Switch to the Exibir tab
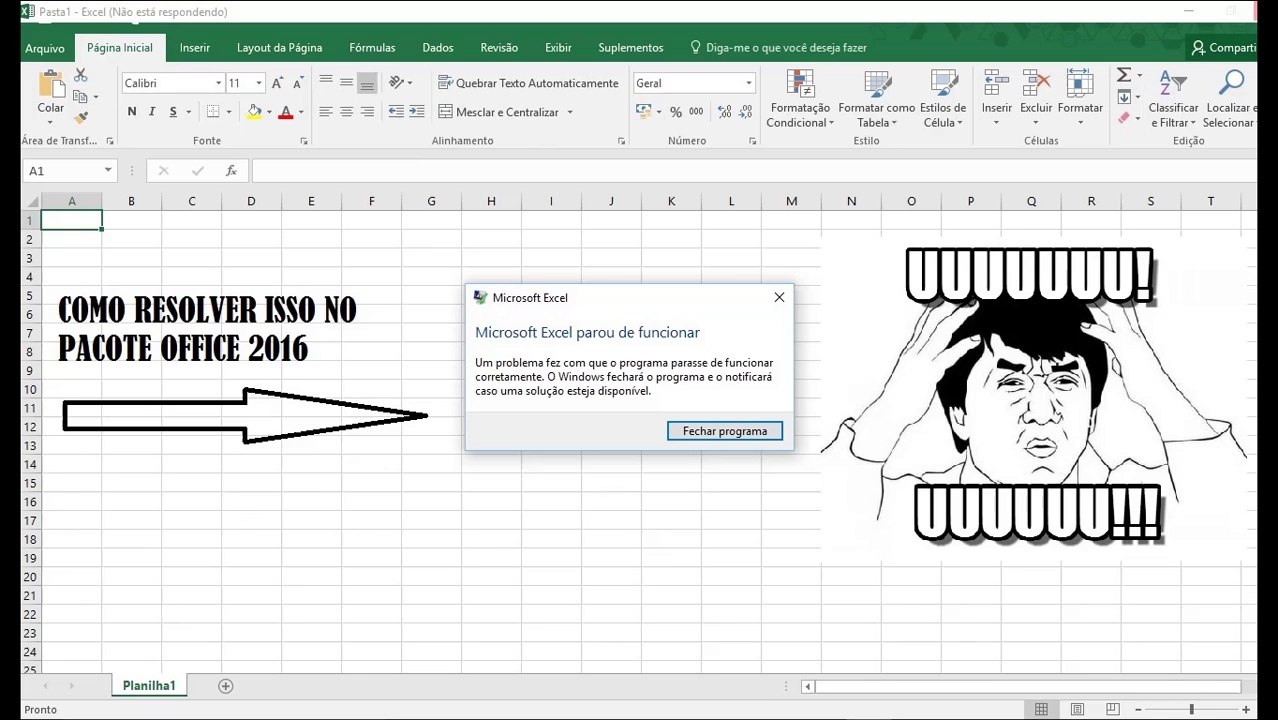1278x720 pixels. 558,47
